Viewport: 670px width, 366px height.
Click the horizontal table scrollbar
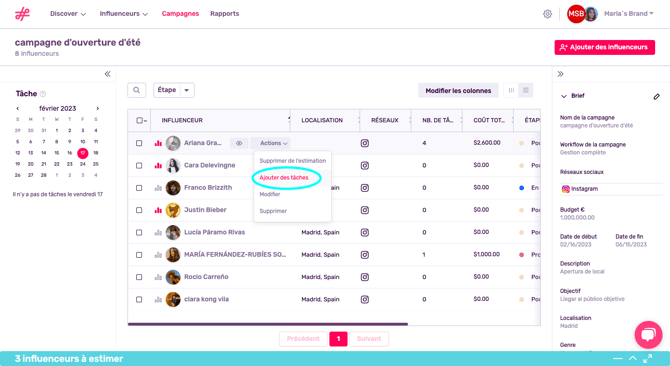[268, 324]
